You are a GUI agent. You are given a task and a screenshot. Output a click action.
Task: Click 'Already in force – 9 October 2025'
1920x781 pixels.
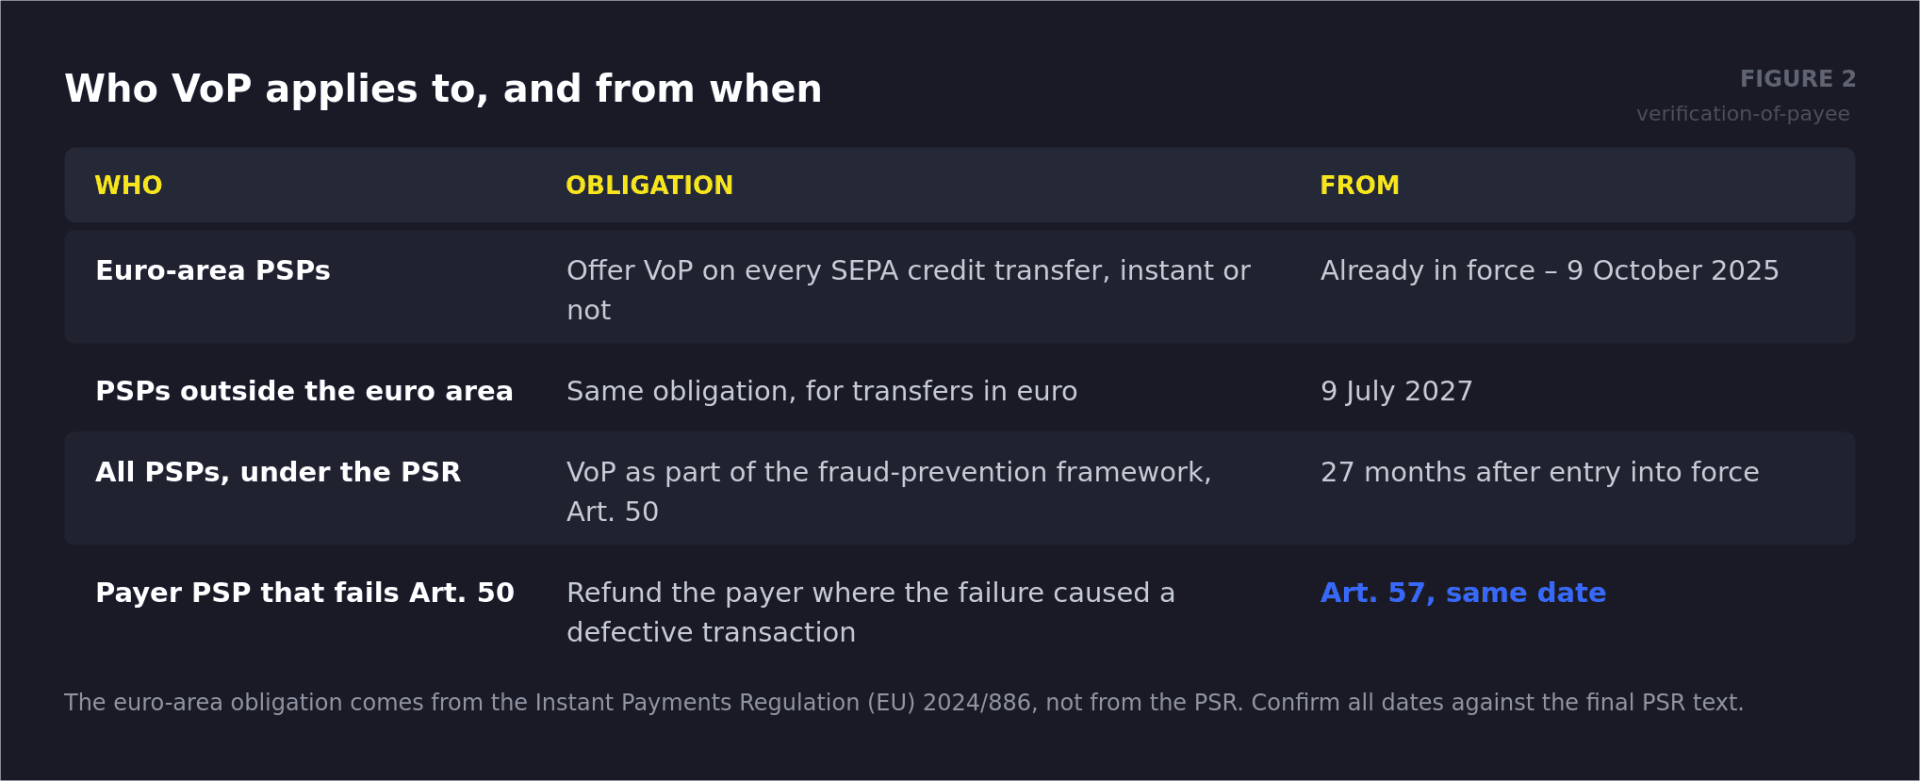[1549, 271]
